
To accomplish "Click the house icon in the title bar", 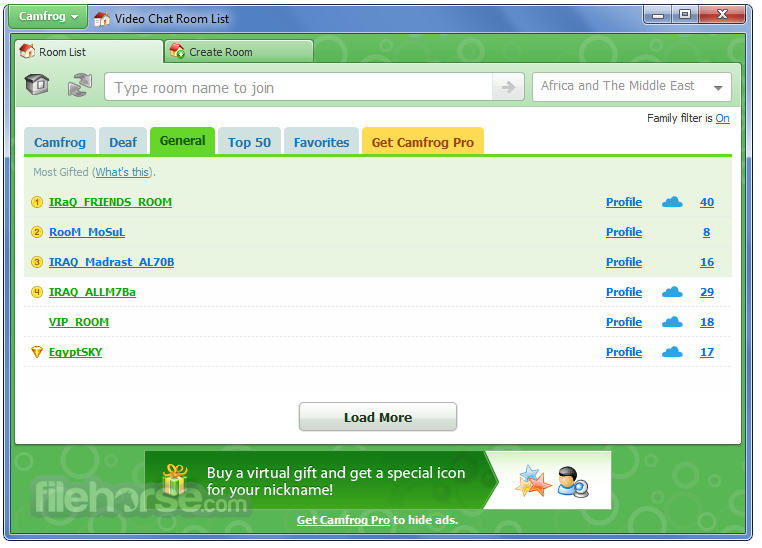I will click(x=102, y=19).
